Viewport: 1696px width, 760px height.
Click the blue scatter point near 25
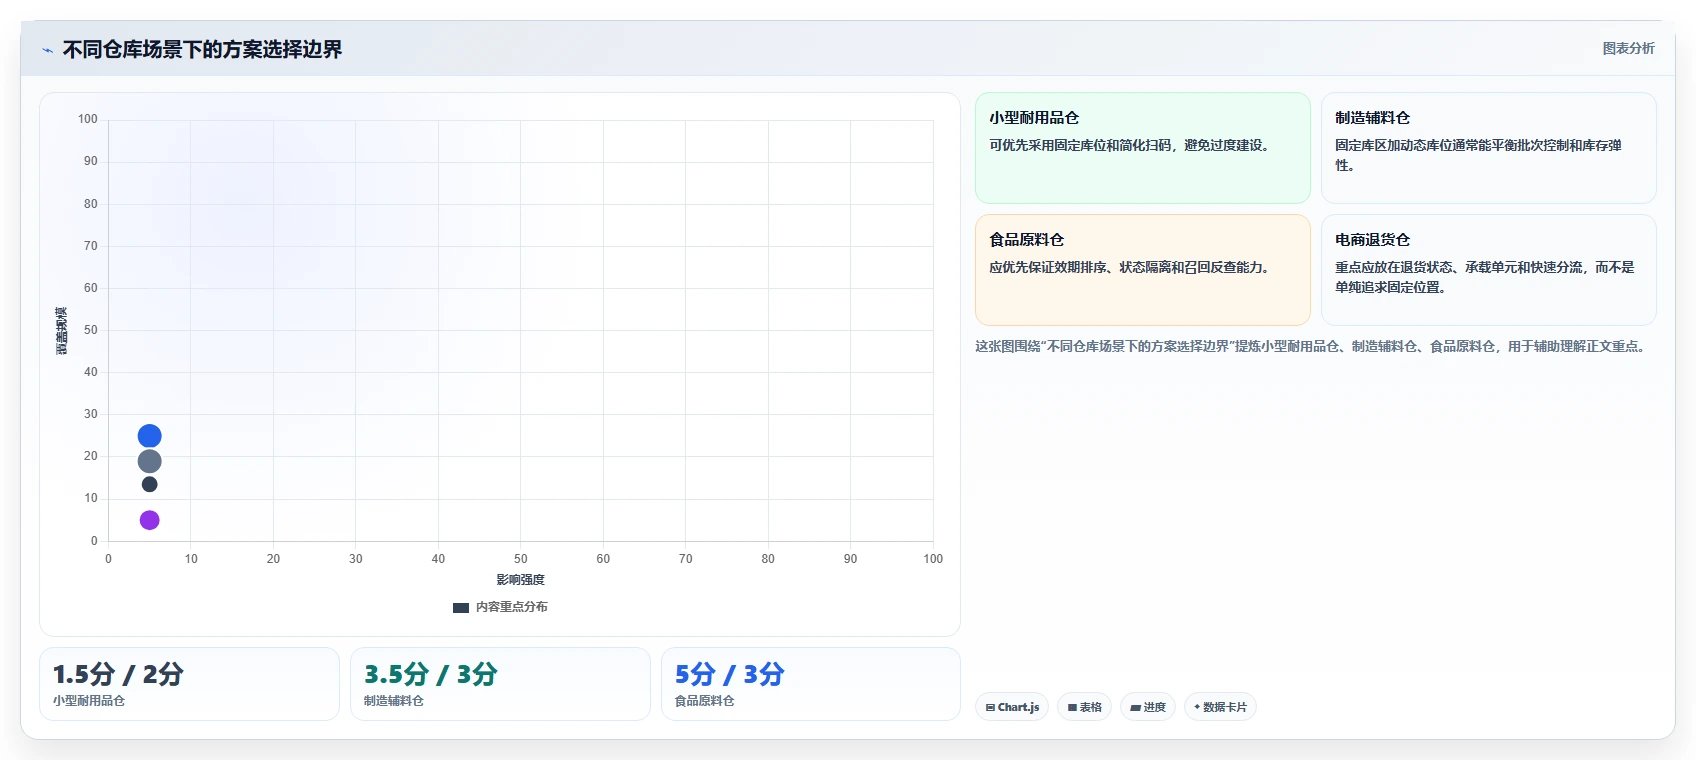[x=149, y=436]
